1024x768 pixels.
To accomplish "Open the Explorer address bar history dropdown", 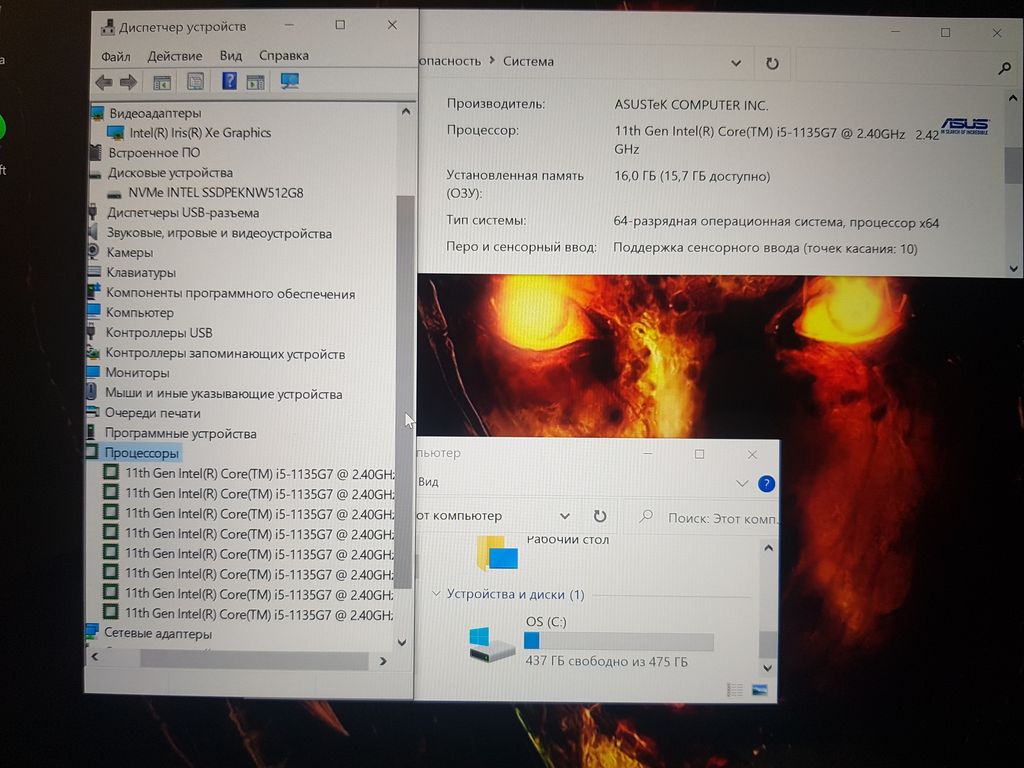I will (565, 516).
